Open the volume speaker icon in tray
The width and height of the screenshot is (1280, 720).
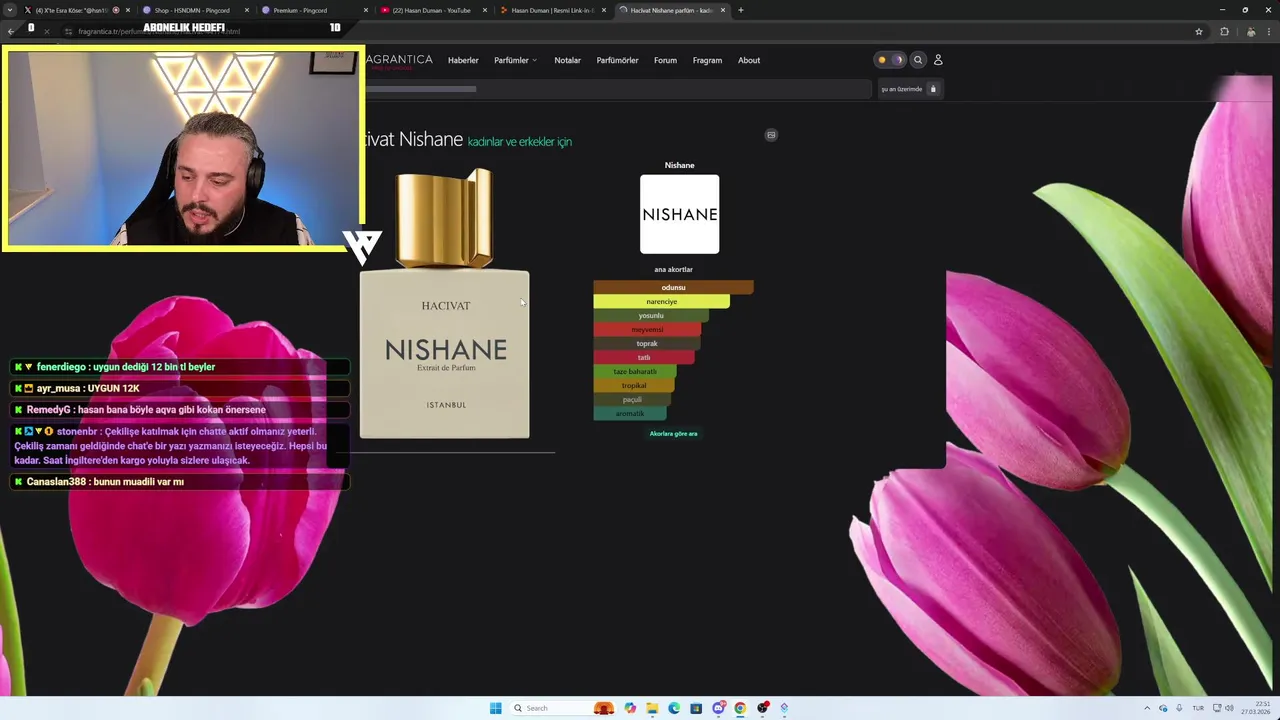point(1229,708)
